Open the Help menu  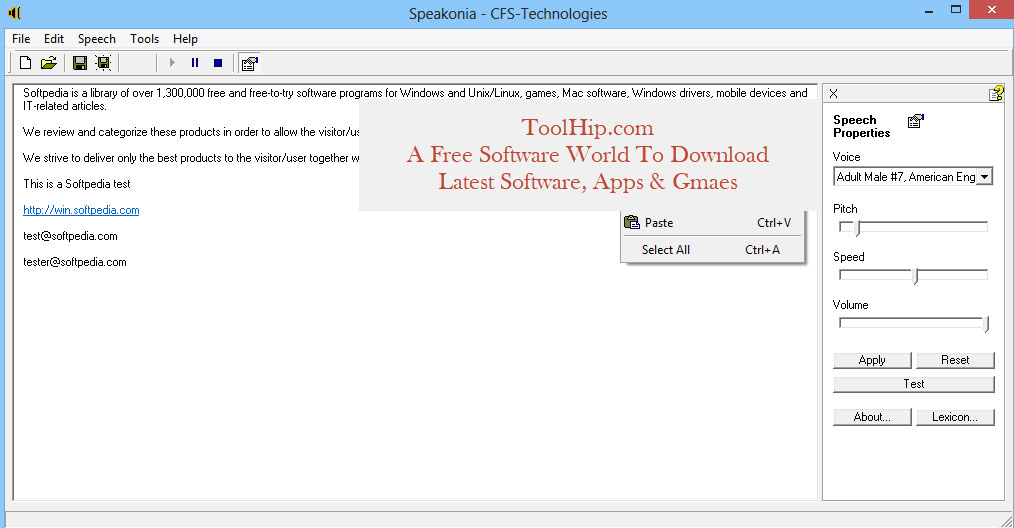click(x=185, y=39)
